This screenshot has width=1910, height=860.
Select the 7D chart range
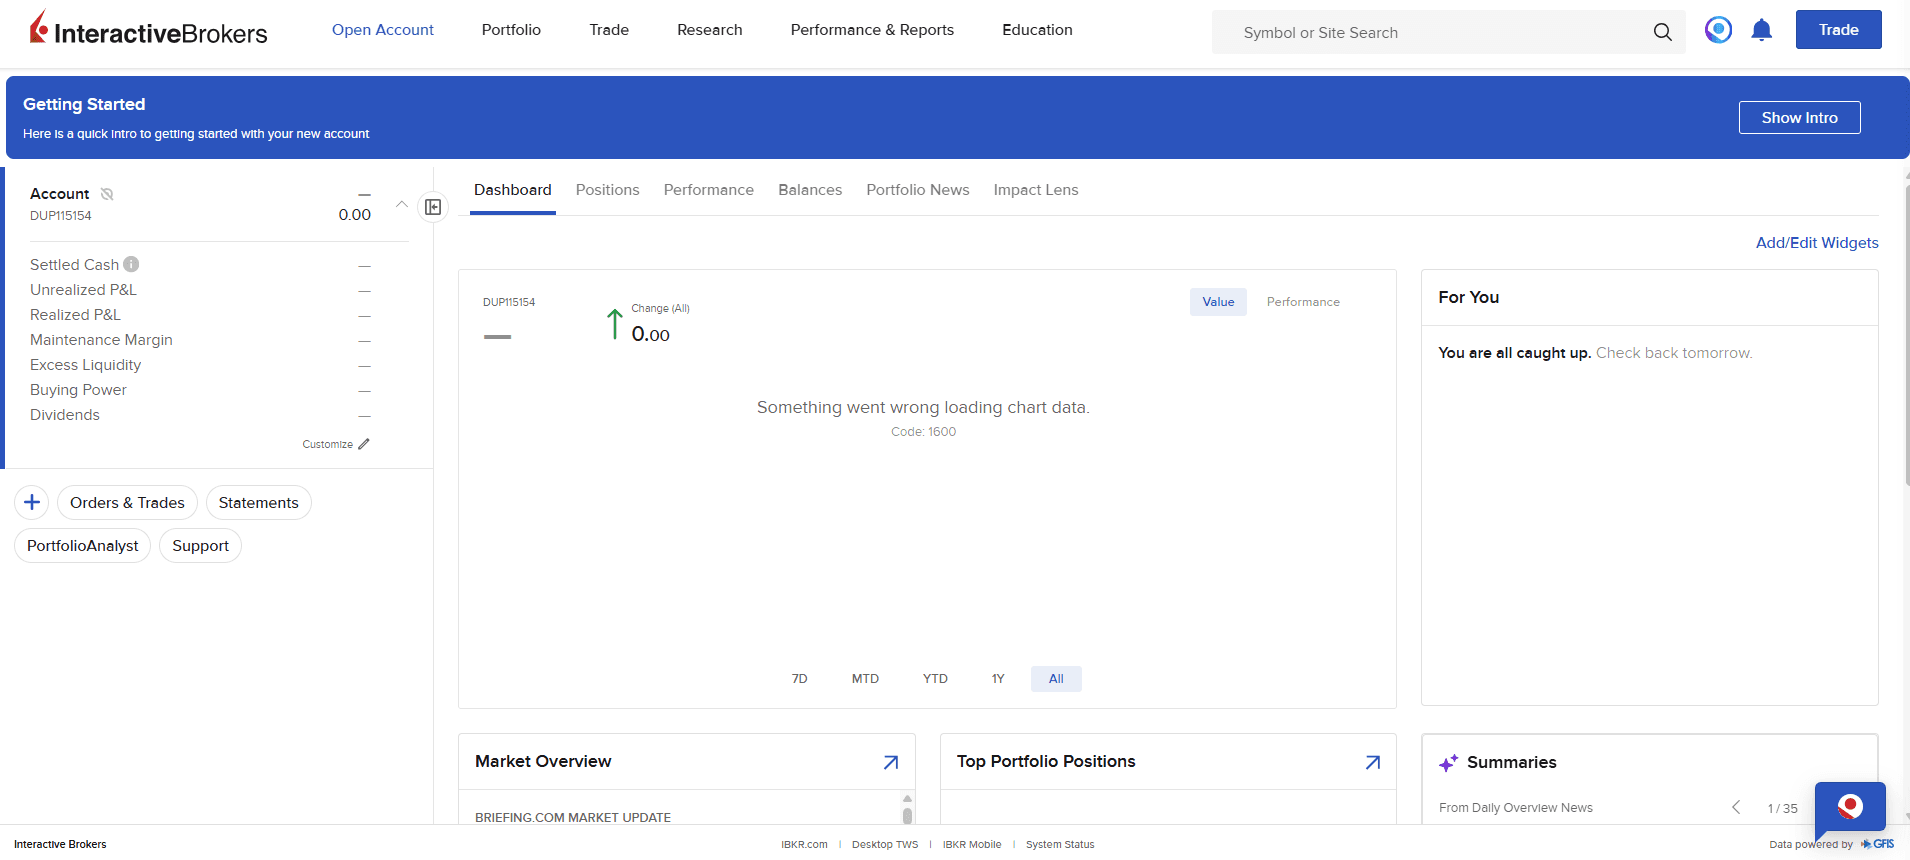(799, 679)
